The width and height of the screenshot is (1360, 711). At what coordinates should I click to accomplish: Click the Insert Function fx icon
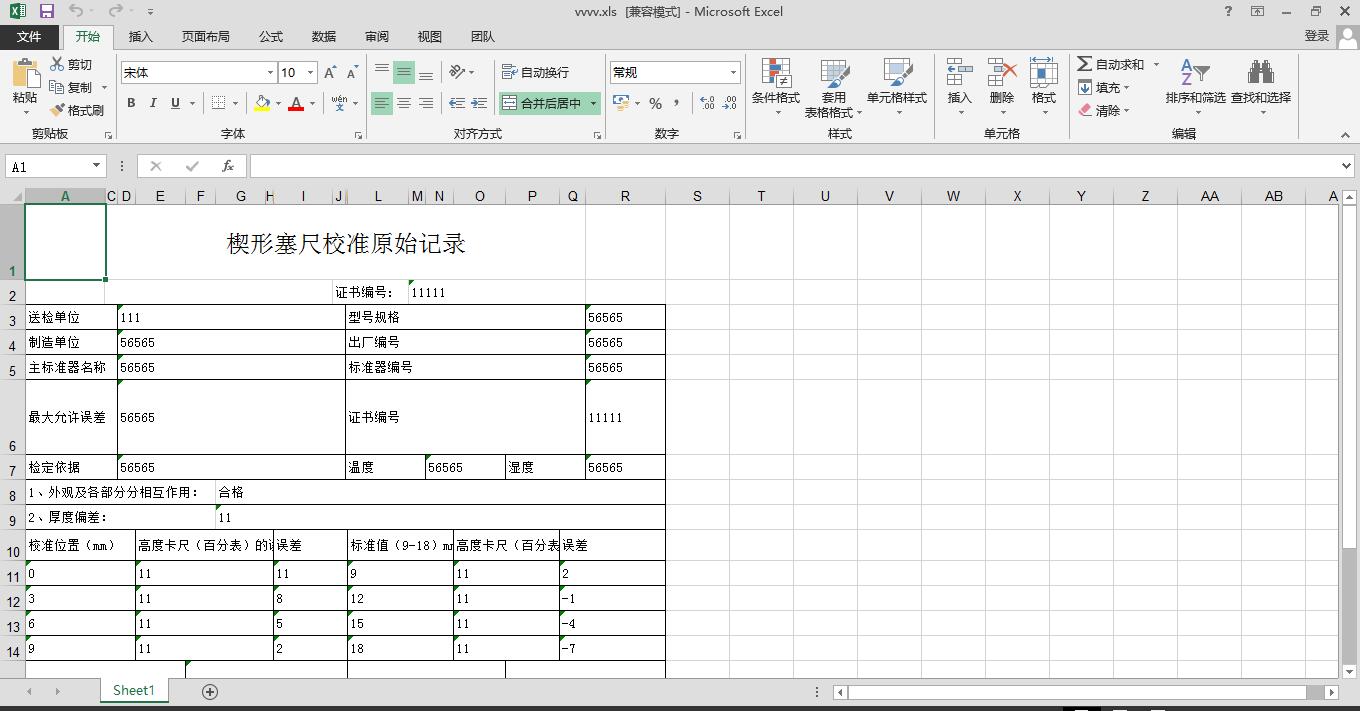coord(228,166)
